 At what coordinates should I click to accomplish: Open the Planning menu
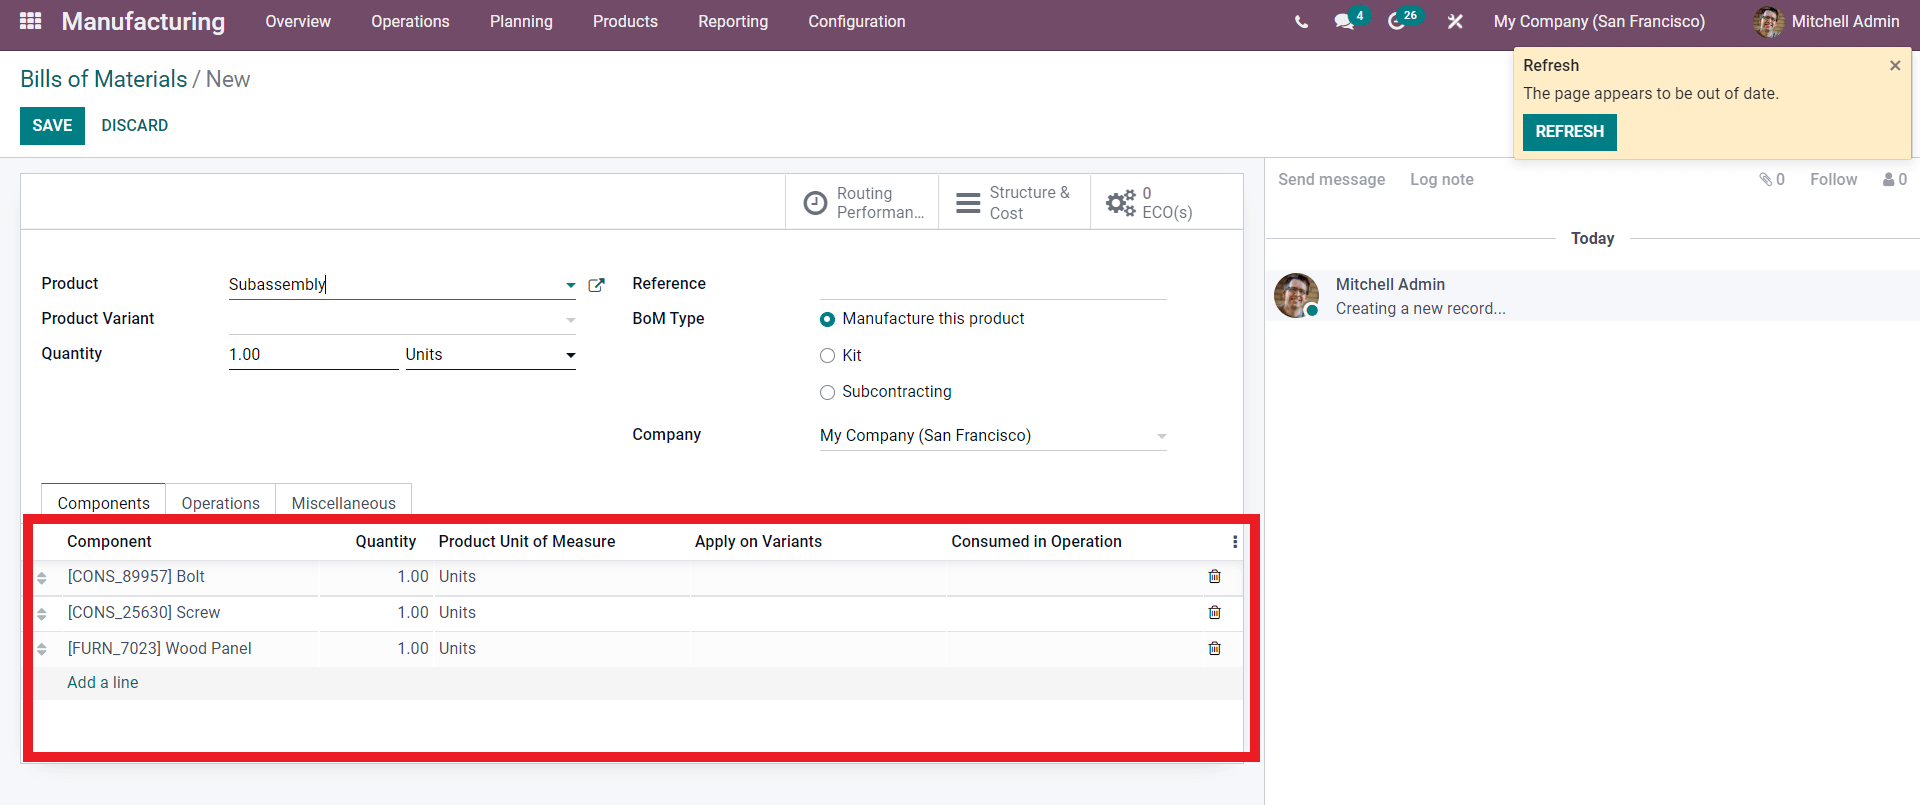coord(521,21)
